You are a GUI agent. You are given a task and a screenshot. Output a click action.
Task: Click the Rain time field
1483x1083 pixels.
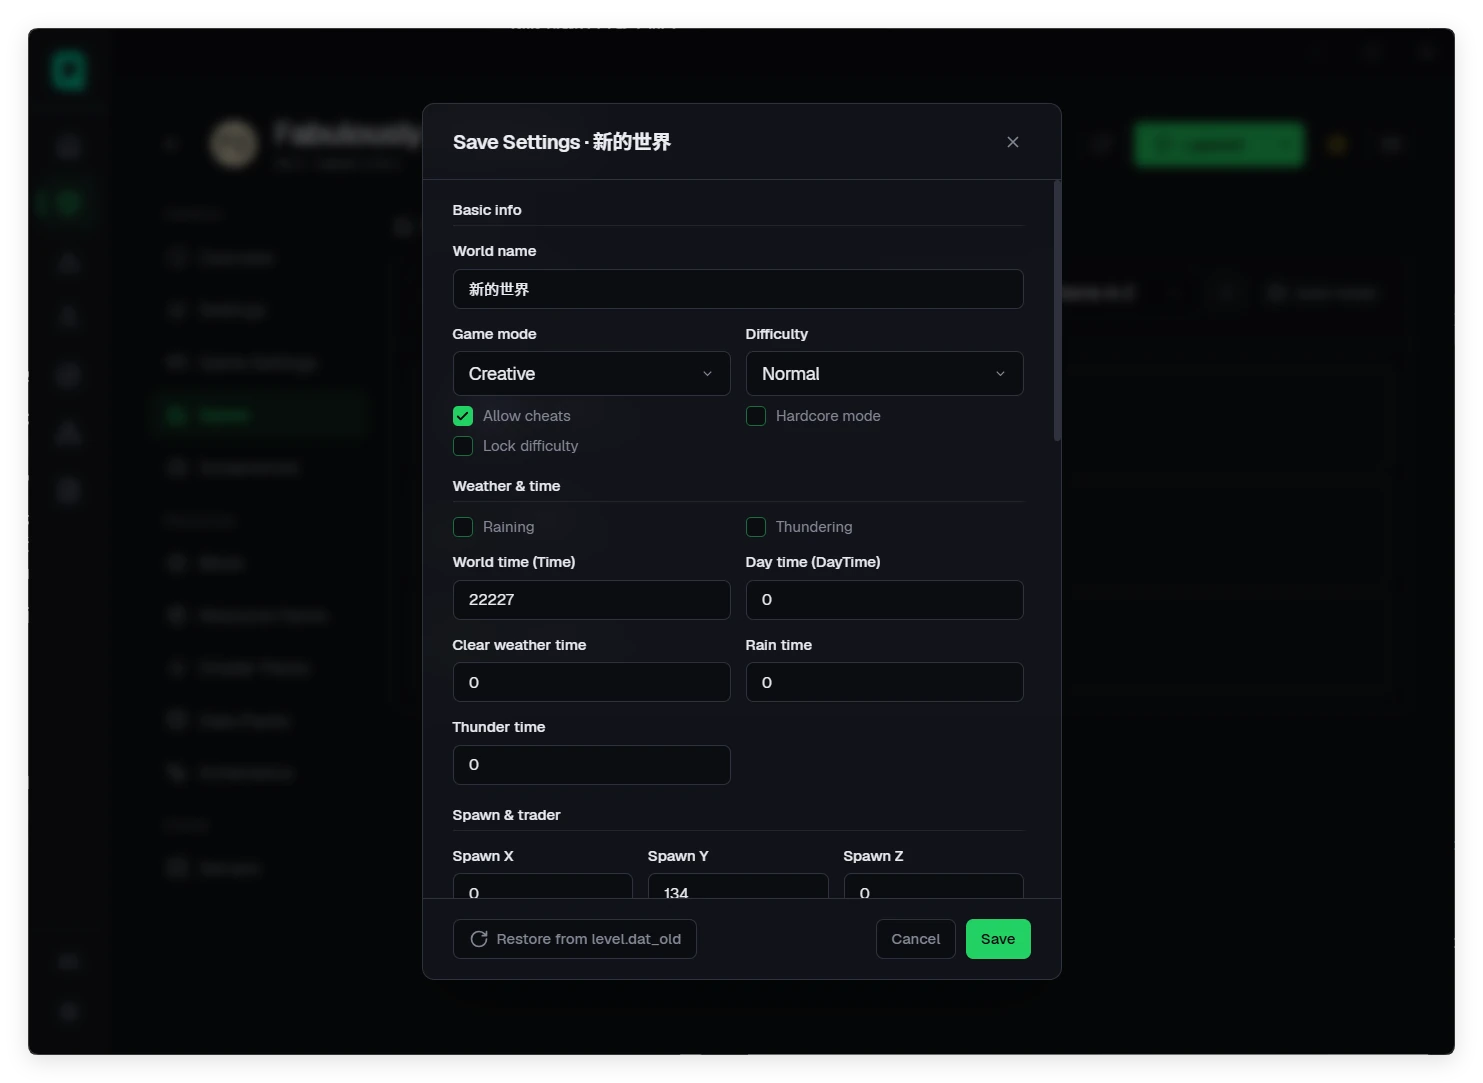click(884, 682)
